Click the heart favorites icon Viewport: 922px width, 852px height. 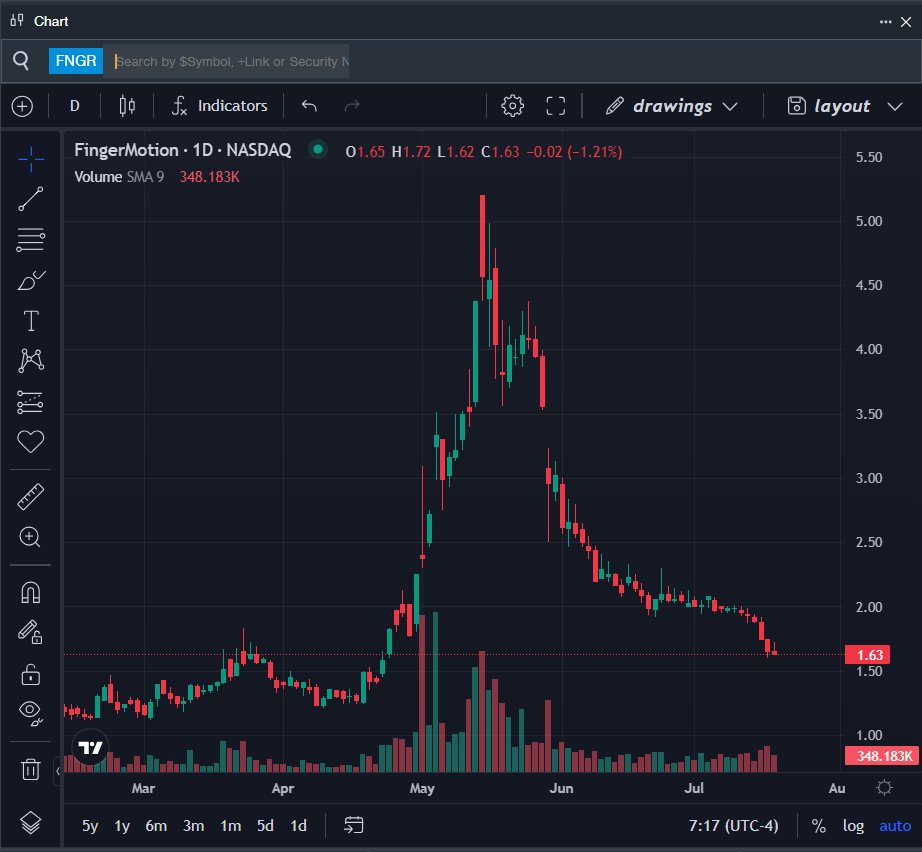coord(31,442)
